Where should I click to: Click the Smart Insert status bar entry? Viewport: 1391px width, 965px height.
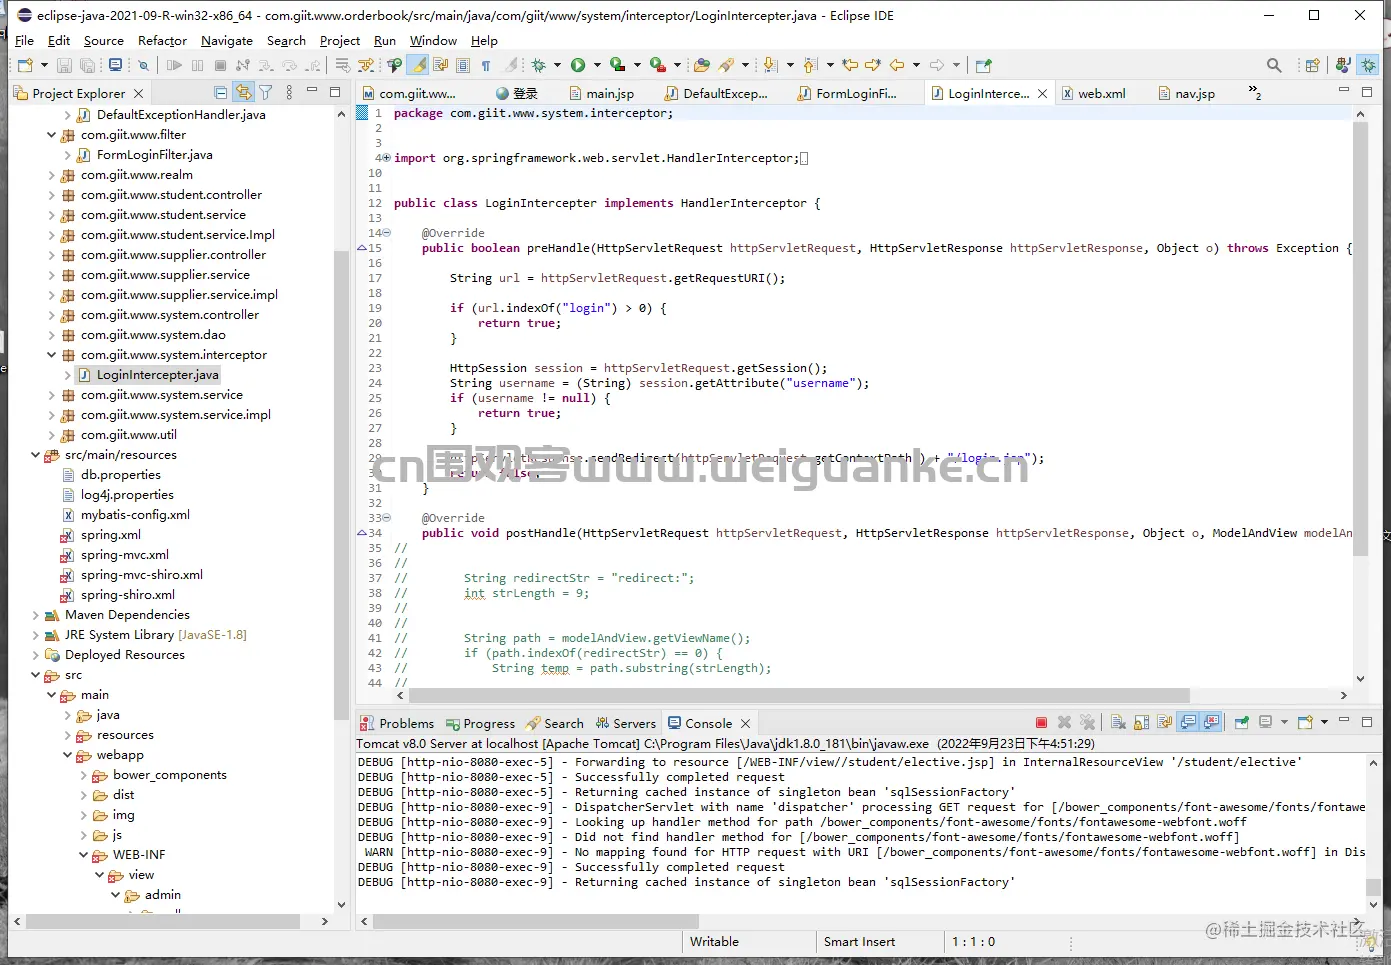(859, 942)
